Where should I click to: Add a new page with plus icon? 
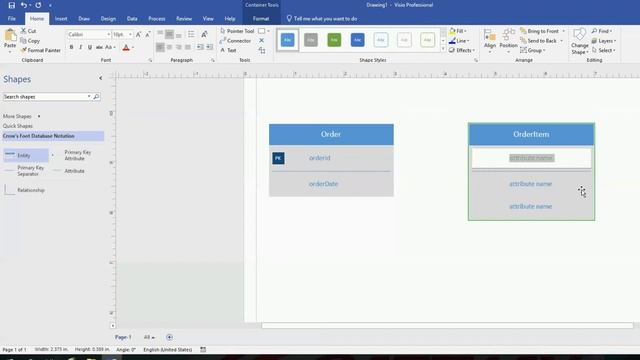(169, 337)
